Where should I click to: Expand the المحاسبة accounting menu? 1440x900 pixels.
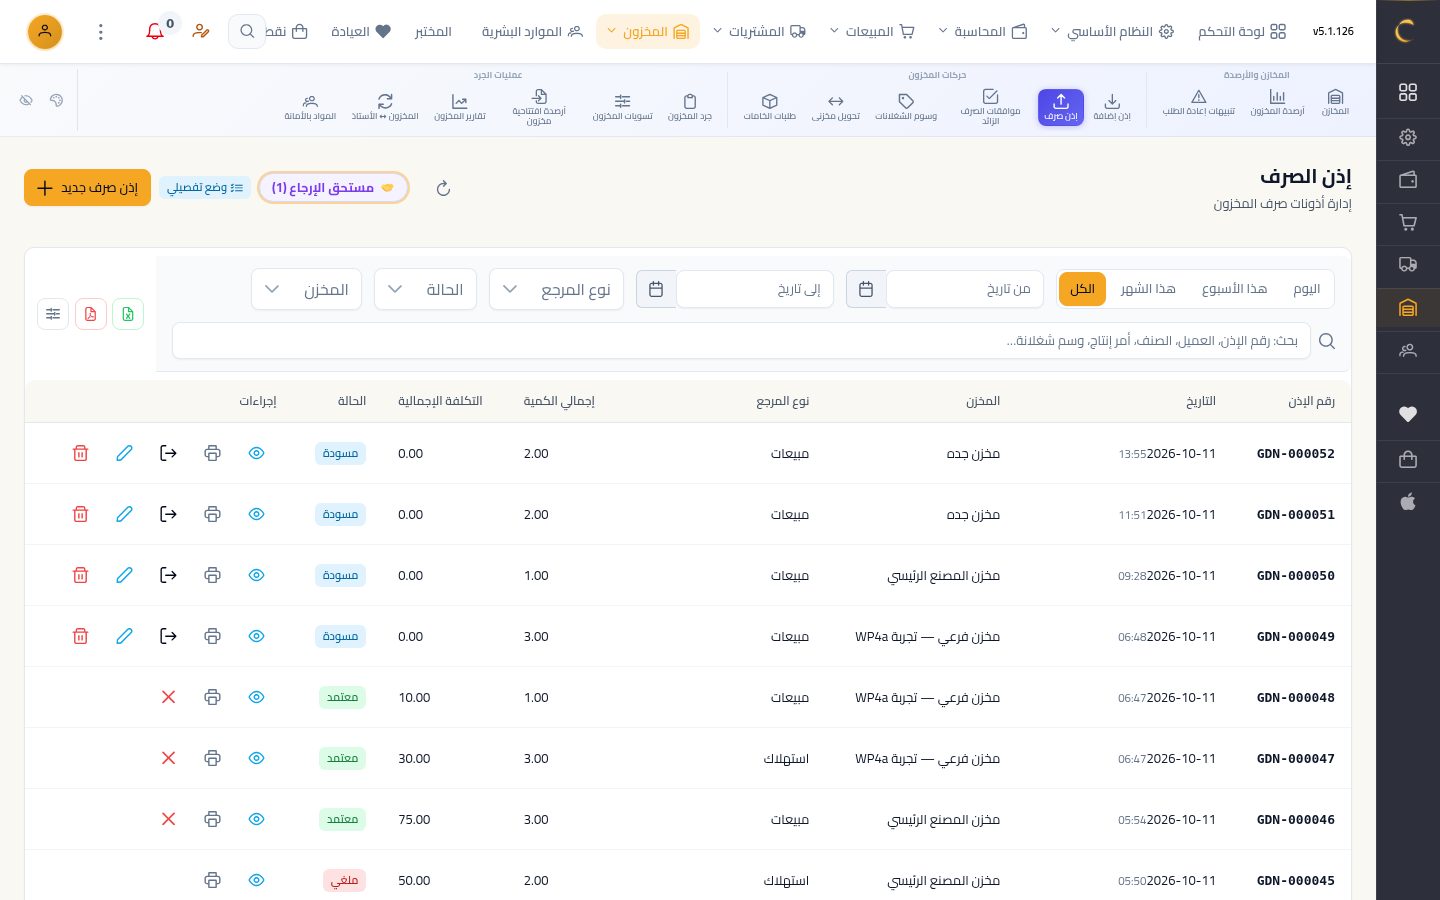[x=984, y=32]
